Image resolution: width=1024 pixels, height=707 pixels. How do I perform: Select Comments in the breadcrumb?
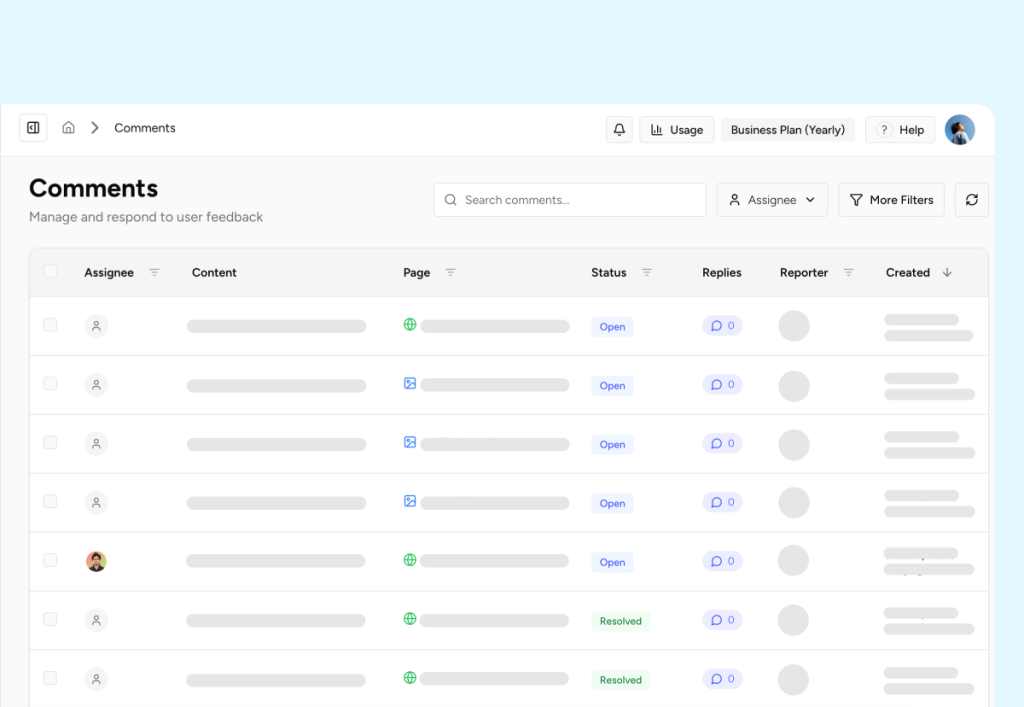tap(144, 128)
